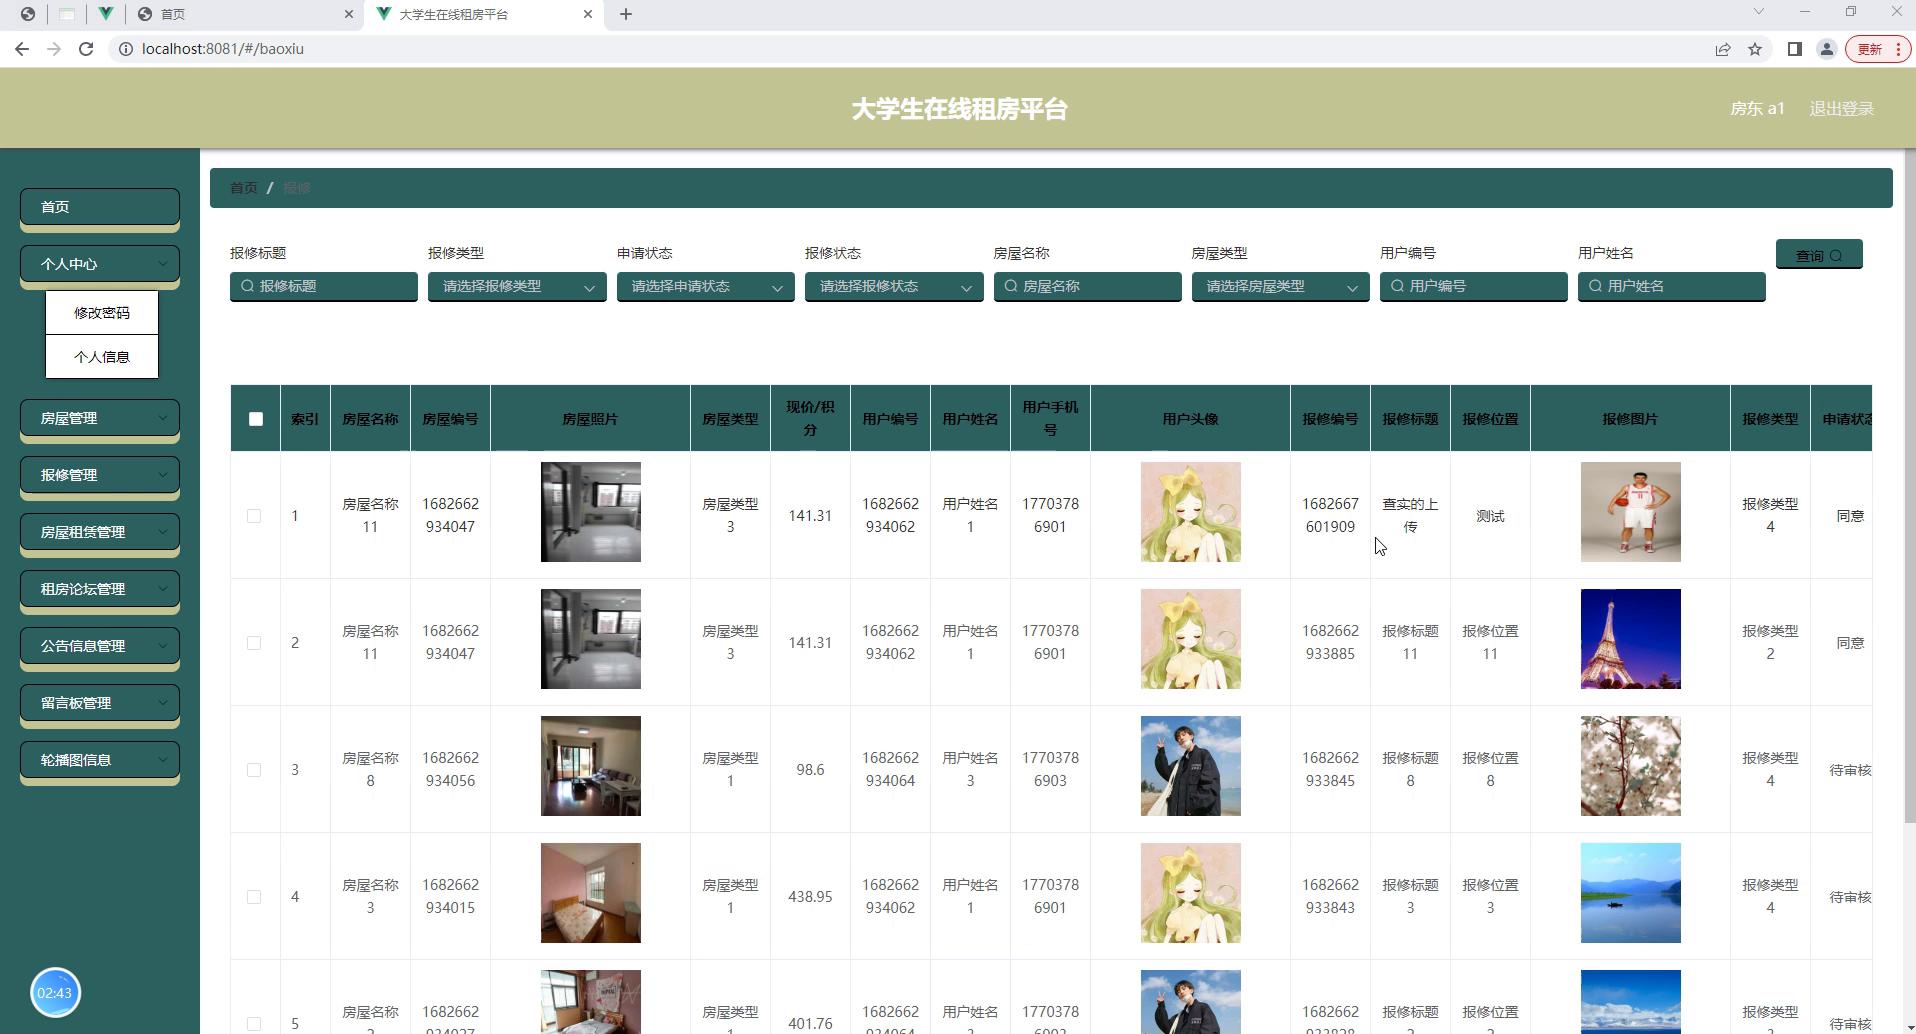Open the browser profile icon
The image size is (1916, 1034).
[x=1826, y=49]
